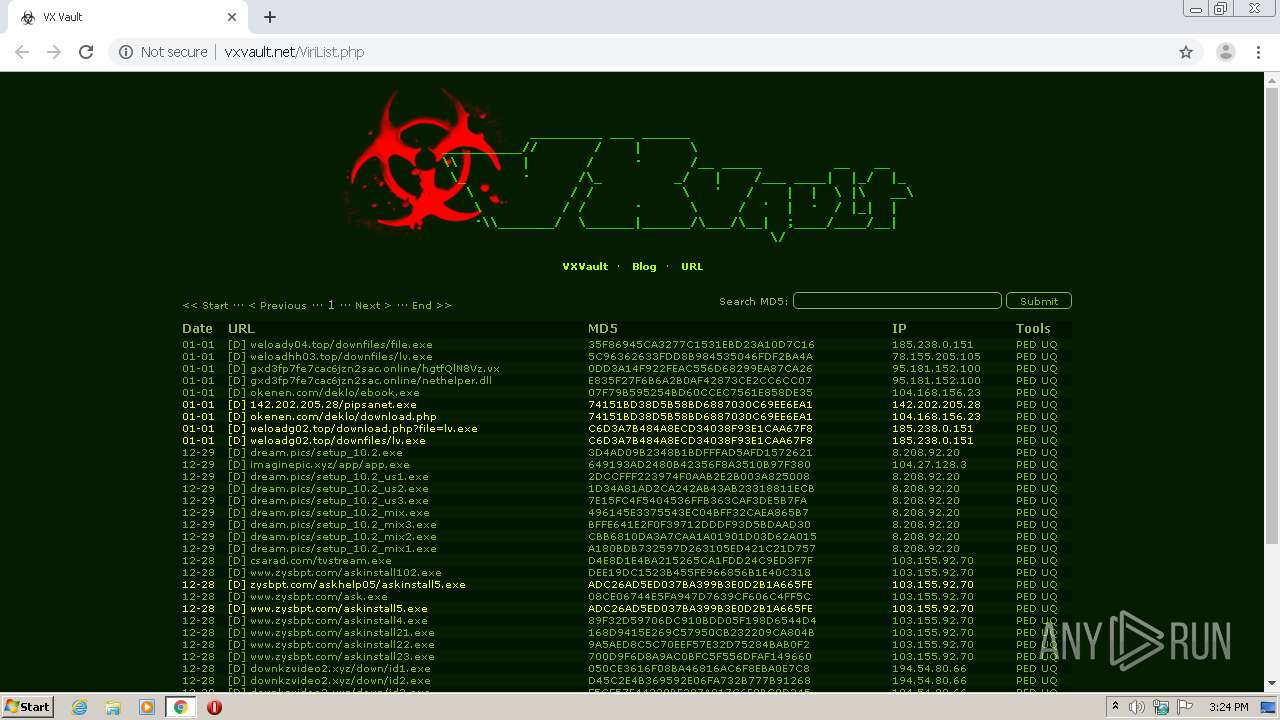This screenshot has width=1280, height=720.
Task: Go to the Next > page link
Action: click(373, 305)
